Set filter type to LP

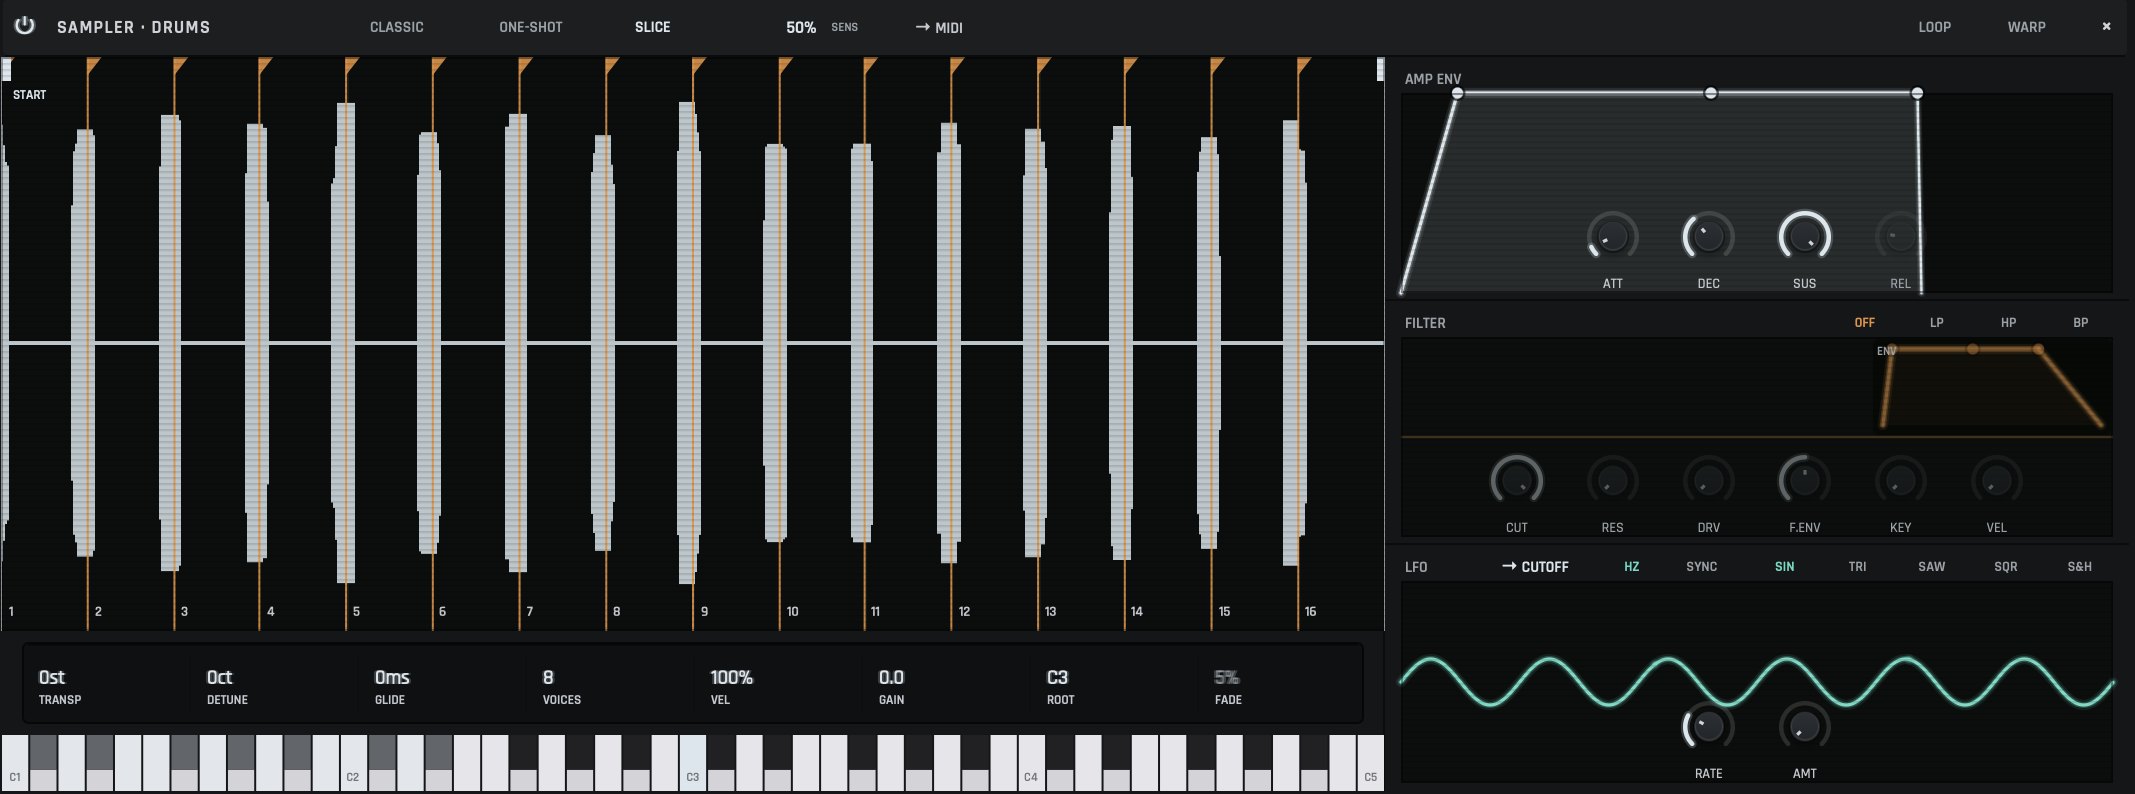(x=1936, y=323)
